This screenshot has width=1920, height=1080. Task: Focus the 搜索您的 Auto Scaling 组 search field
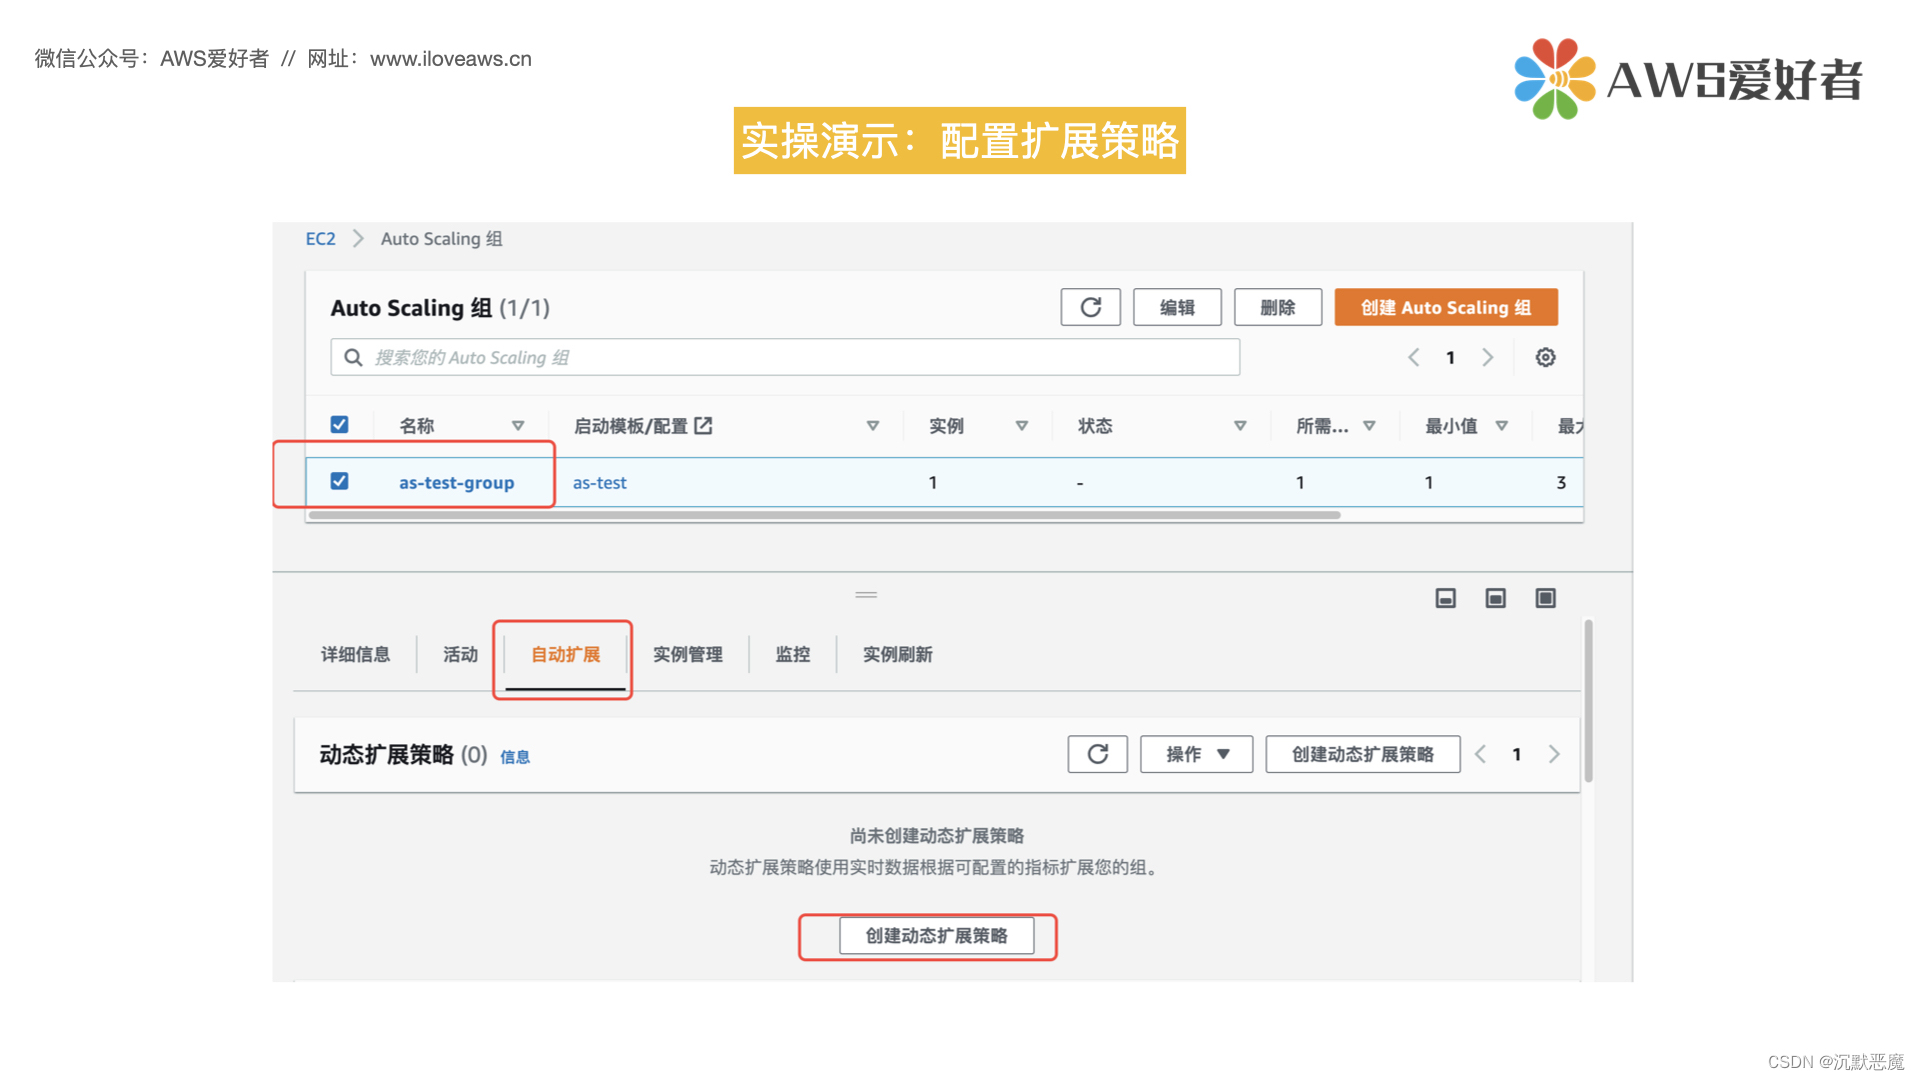pyautogui.click(x=785, y=357)
